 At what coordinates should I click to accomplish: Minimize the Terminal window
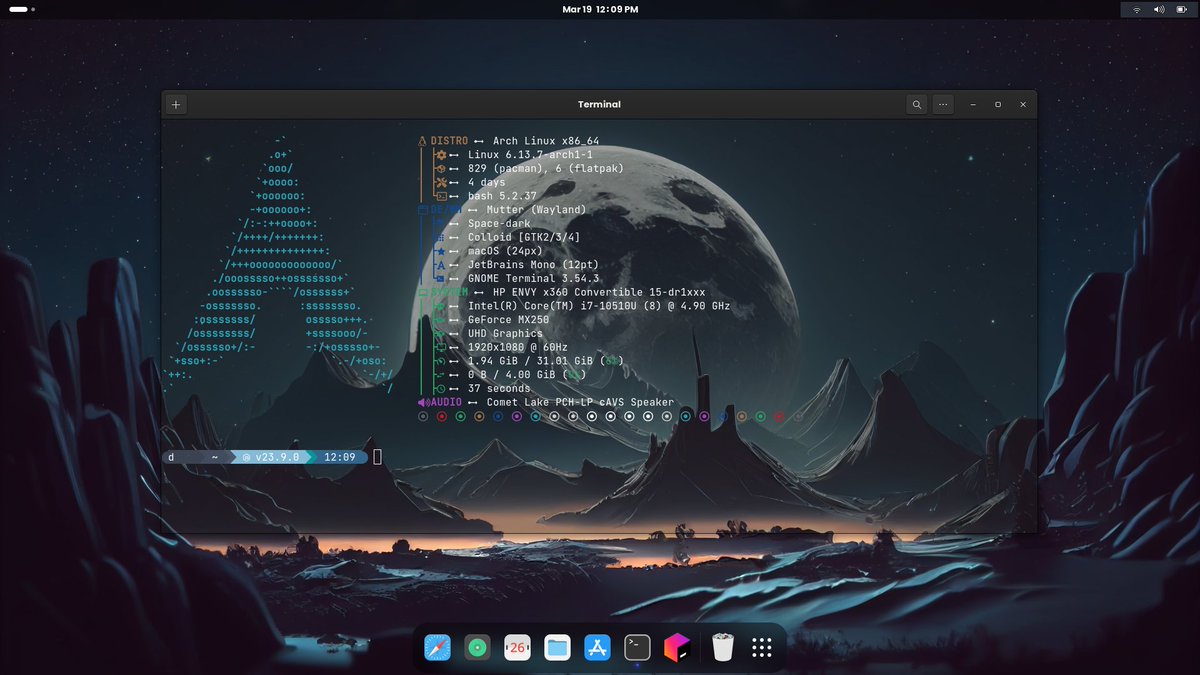[x=974, y=104]
